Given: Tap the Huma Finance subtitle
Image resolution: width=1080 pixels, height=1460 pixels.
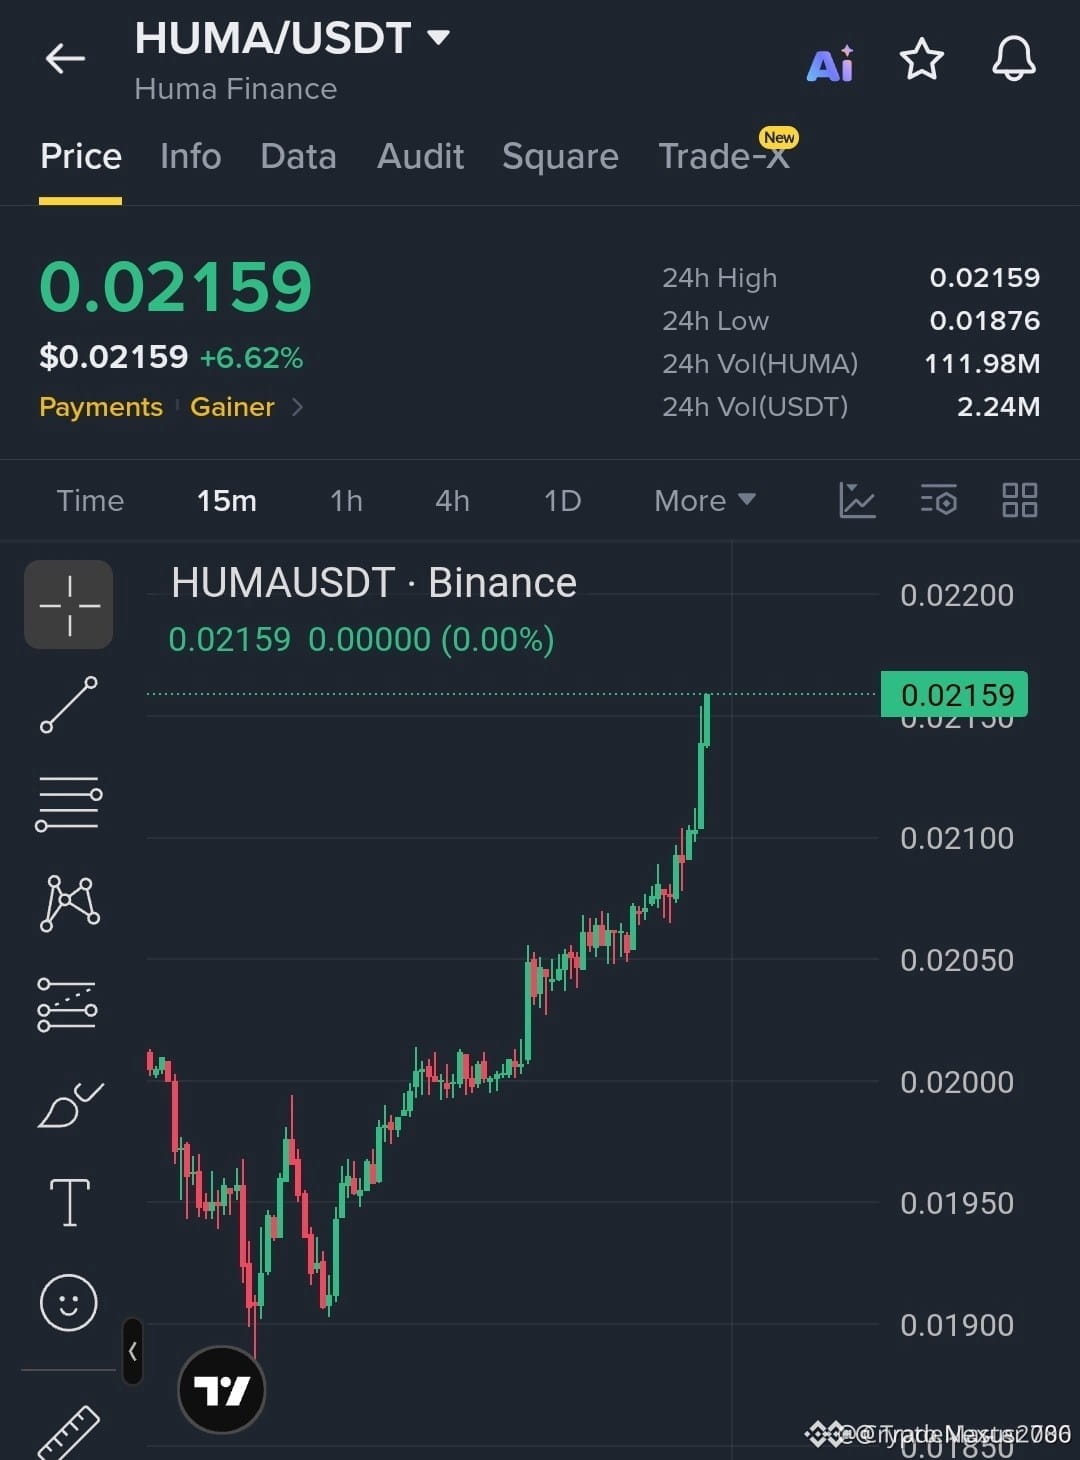Looking at the screenshot, I should point(236,89).
